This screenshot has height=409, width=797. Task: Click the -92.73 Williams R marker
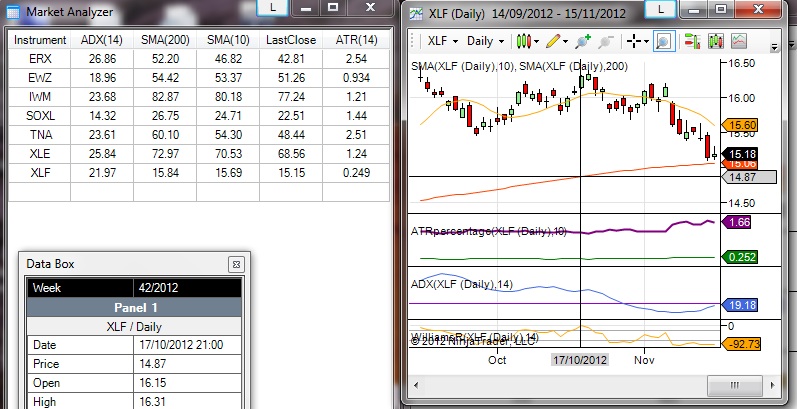point(741,344)
